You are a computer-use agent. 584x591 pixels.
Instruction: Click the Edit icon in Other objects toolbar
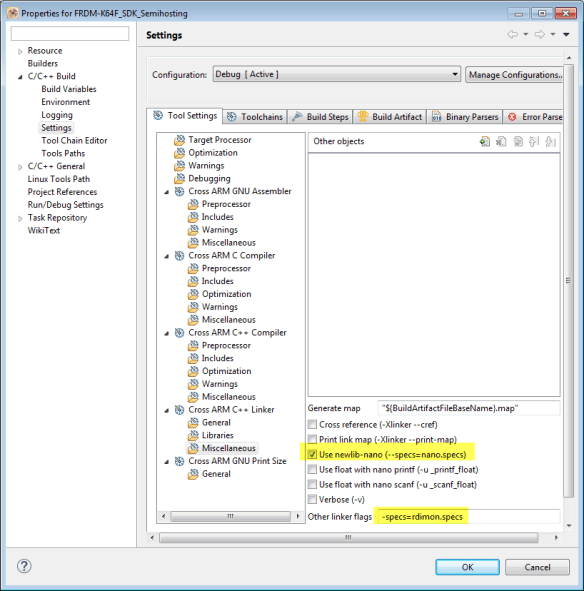click(518, 142)
